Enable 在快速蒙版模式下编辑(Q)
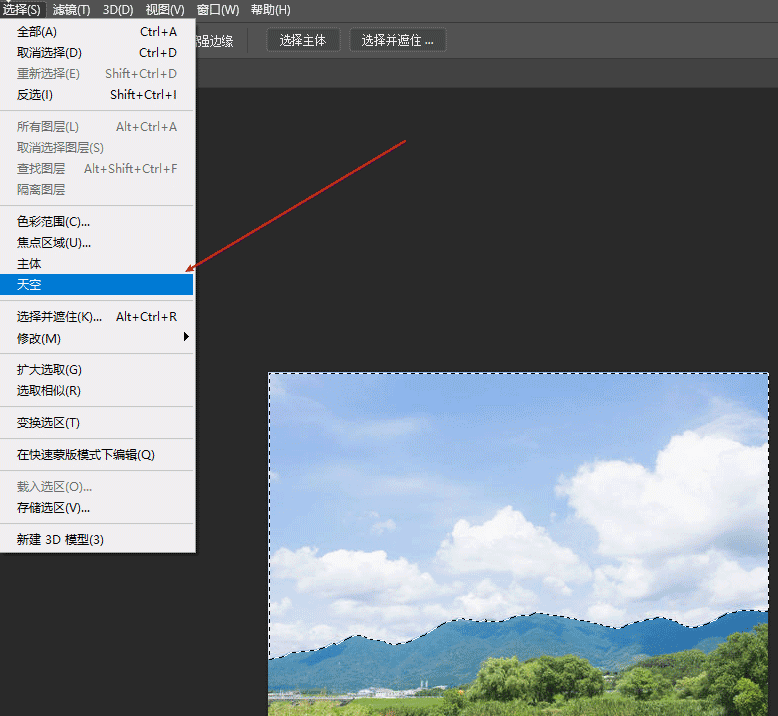Viewport: 778px width, 716px height. point(86,455)
